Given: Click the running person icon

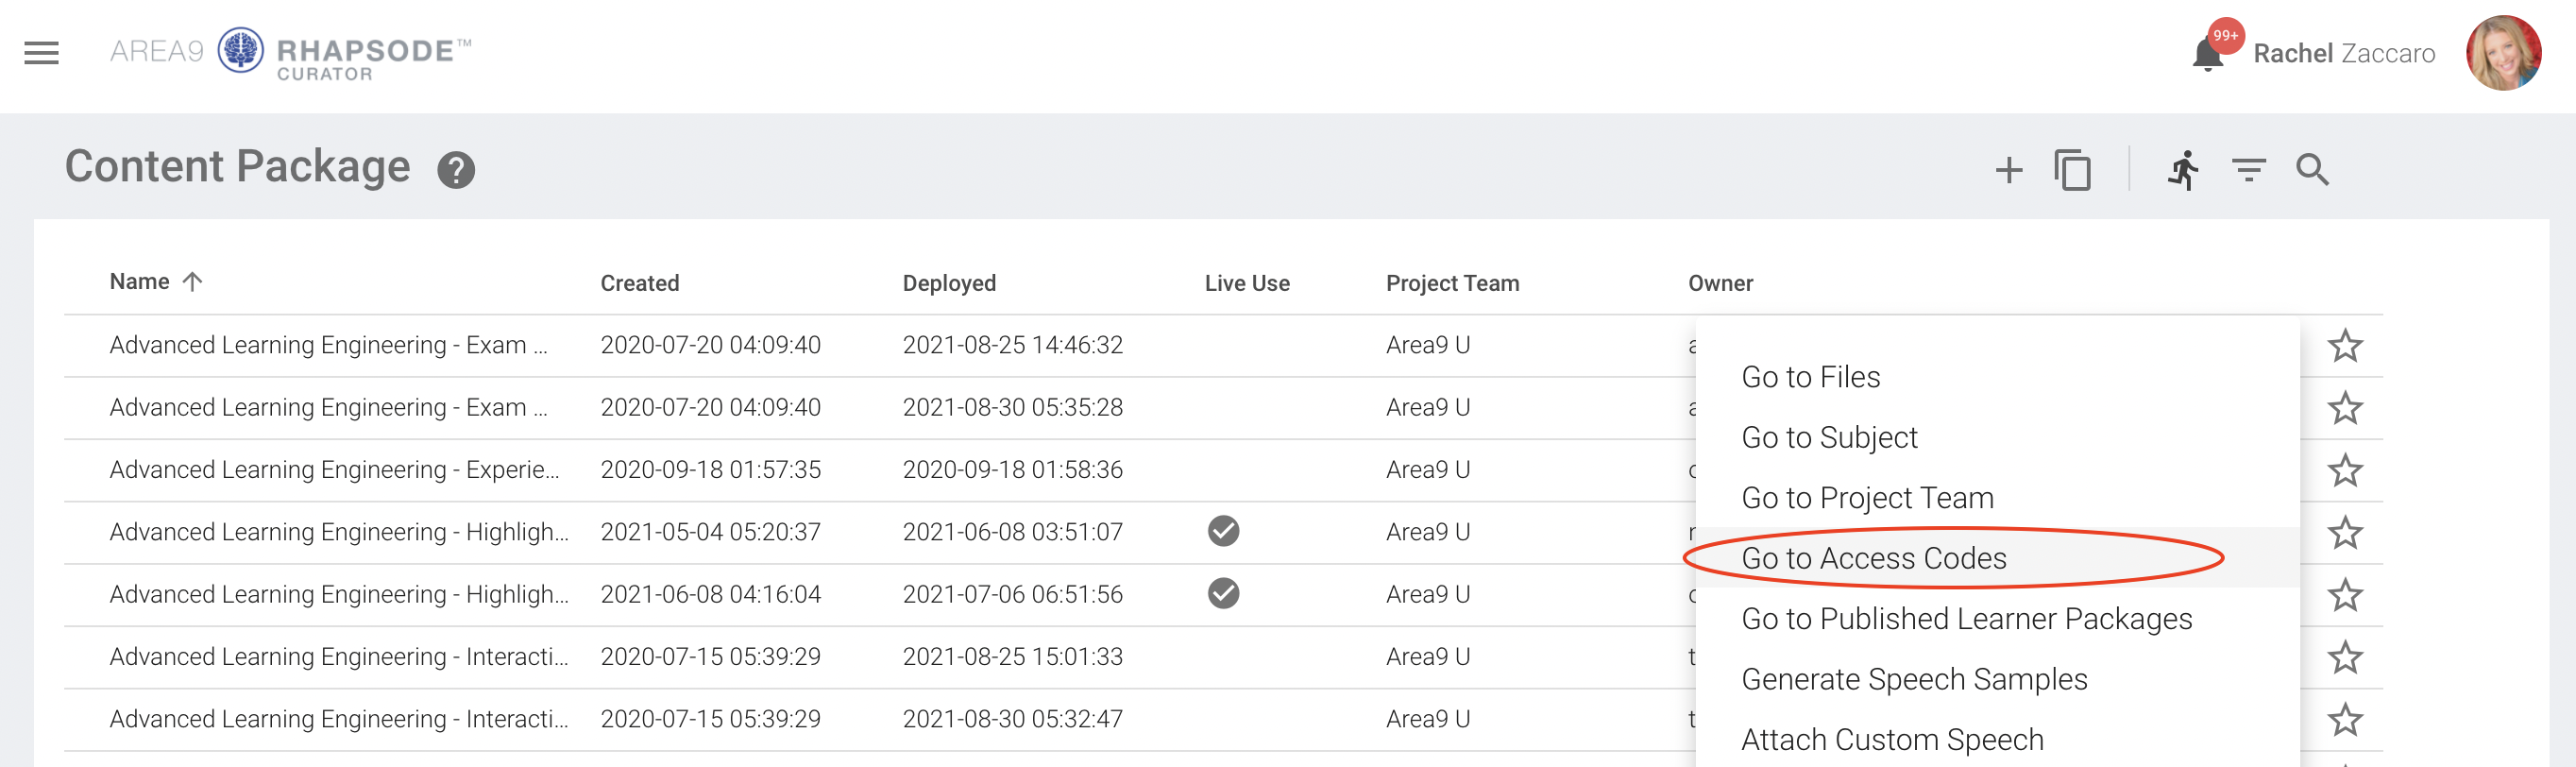Looking at the screenshot, I should pyautogui.click(x=2183, y=170).
